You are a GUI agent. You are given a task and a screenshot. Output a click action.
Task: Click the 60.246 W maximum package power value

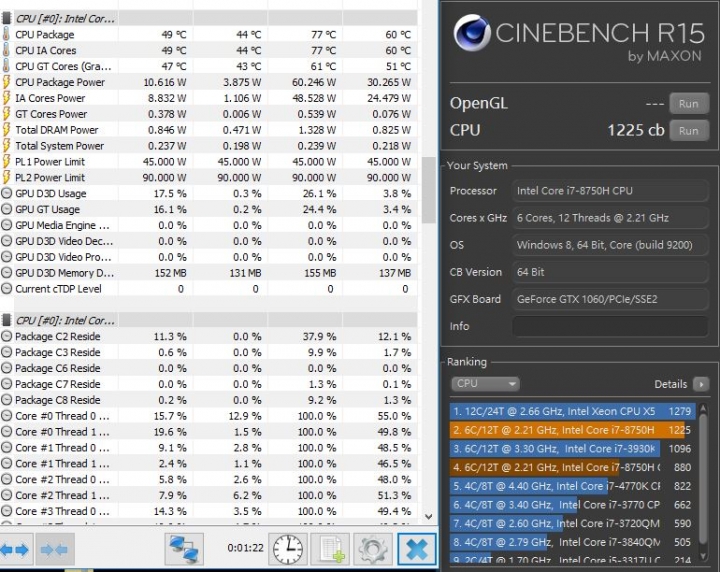click(x=314, y=82)
